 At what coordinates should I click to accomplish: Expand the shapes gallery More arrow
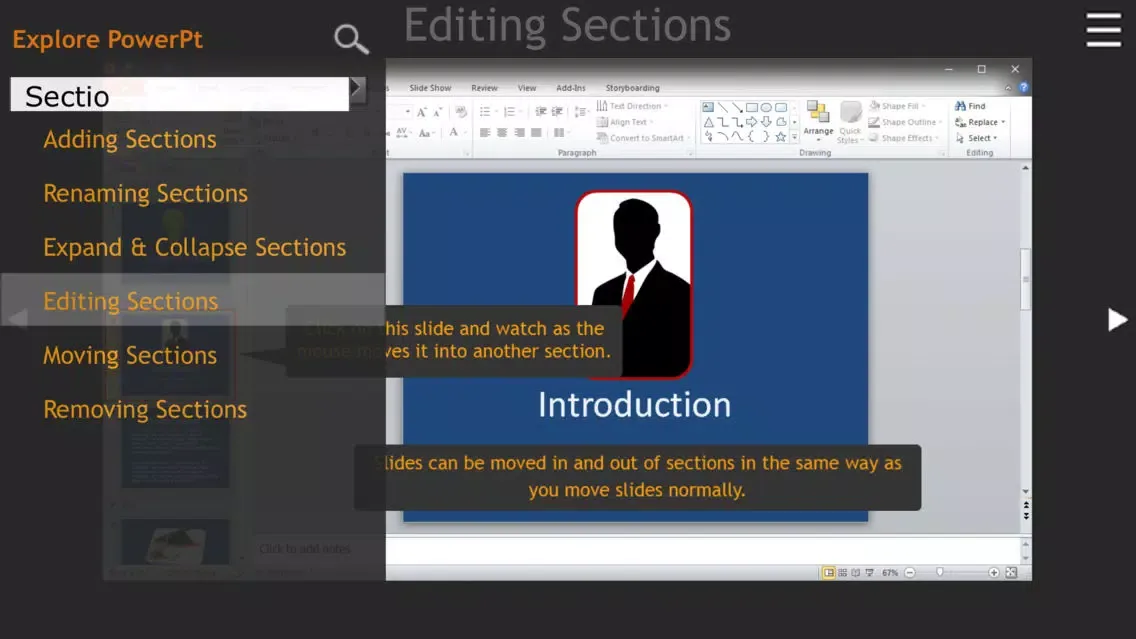[794, 137]
